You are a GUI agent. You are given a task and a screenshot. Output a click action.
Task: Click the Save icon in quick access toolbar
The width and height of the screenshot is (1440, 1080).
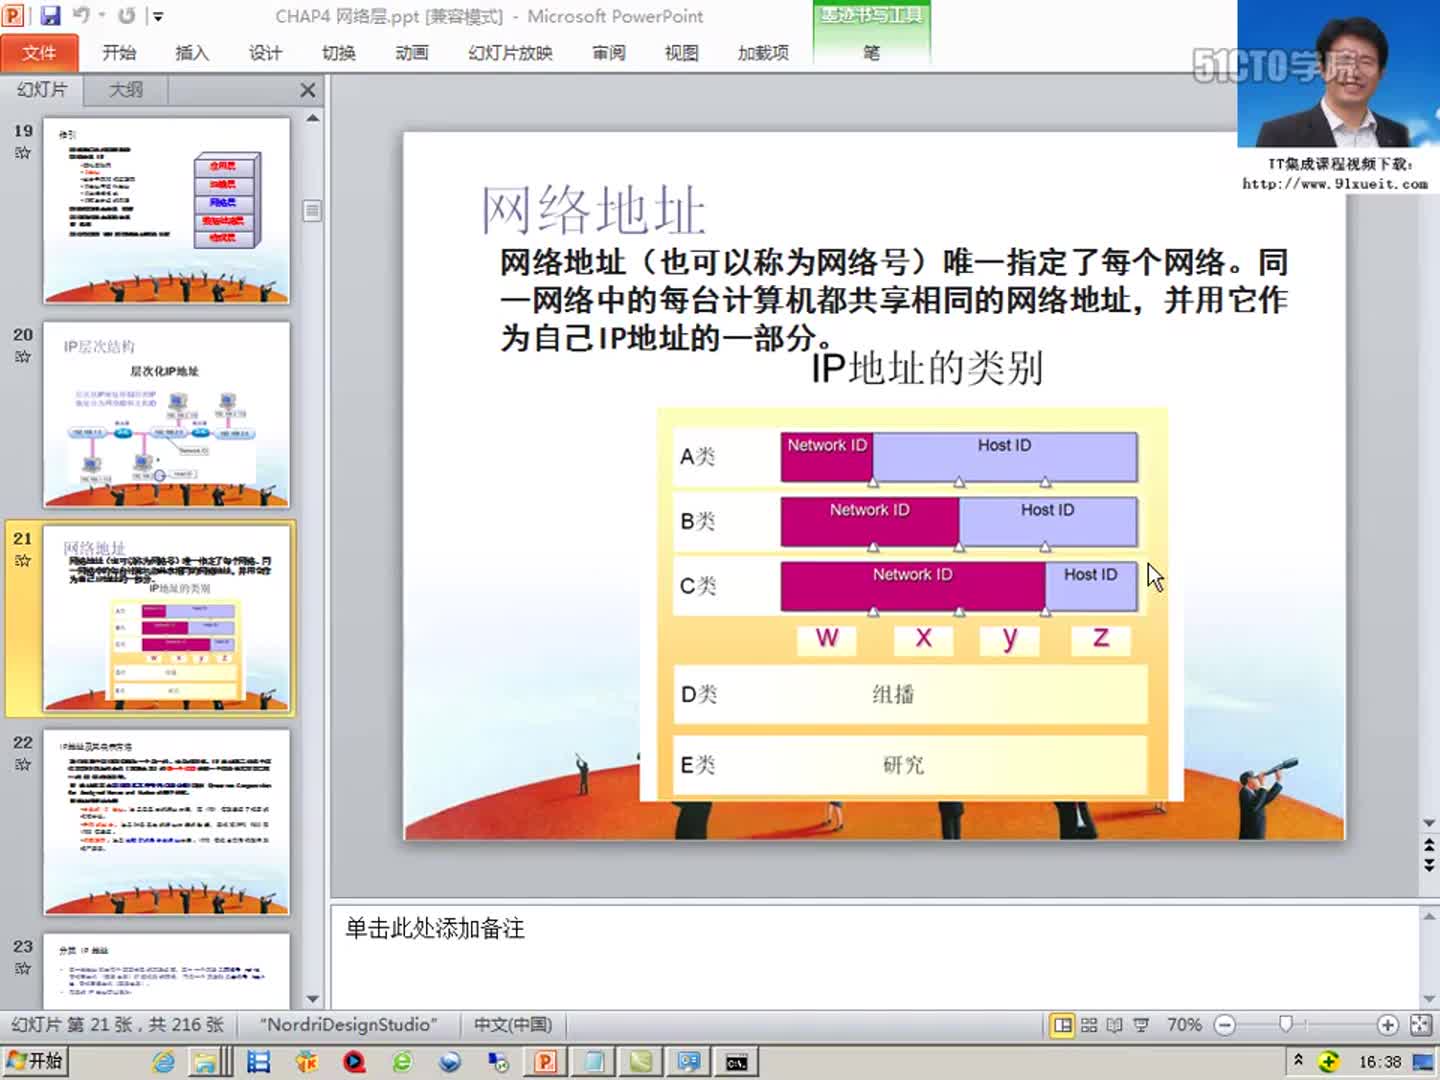(50, 15)
